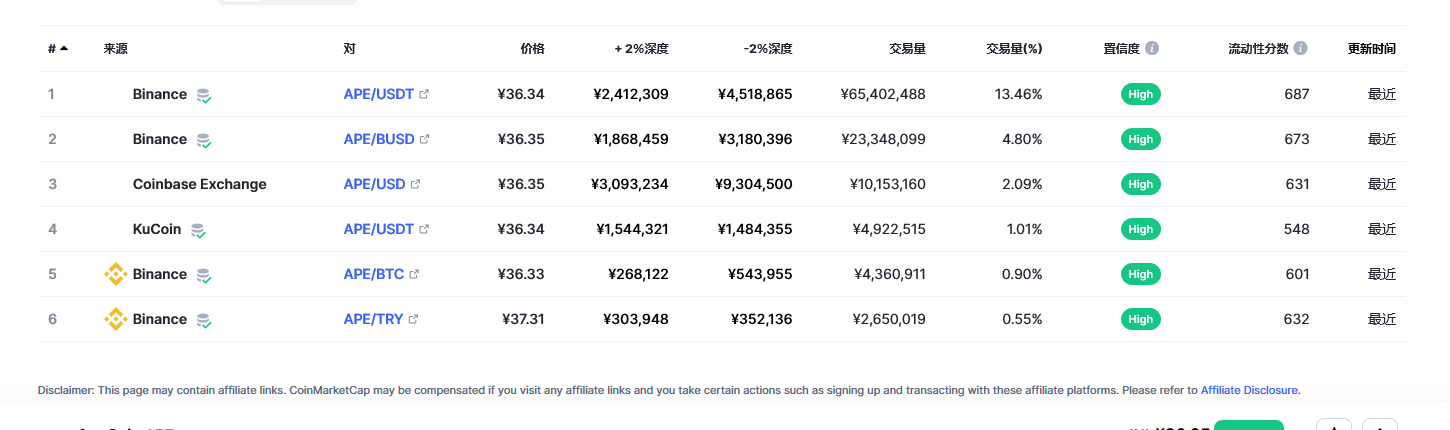Open external link icon beside APE/USDT Binance pair
Viewport: 1450px width, 430px height.
424,94
